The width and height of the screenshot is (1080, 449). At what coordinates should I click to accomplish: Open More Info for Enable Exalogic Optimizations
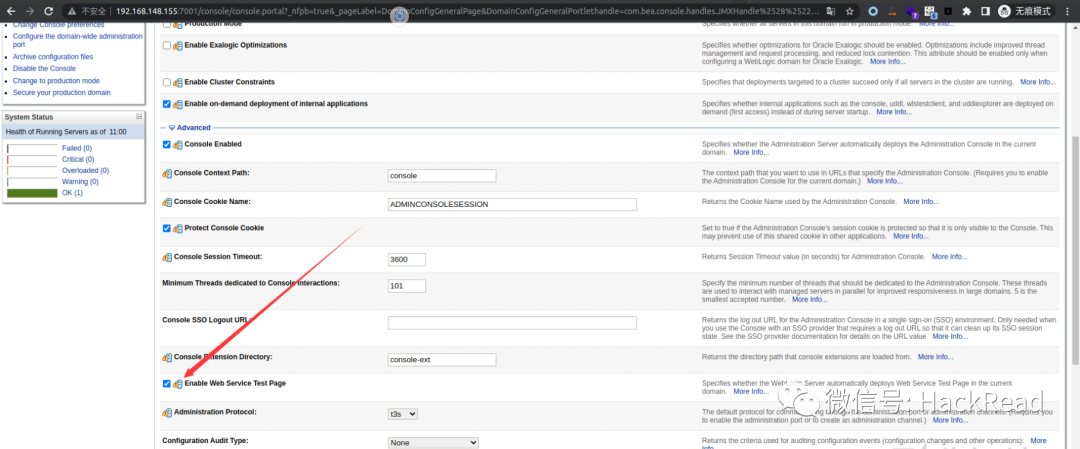[887, 61]
